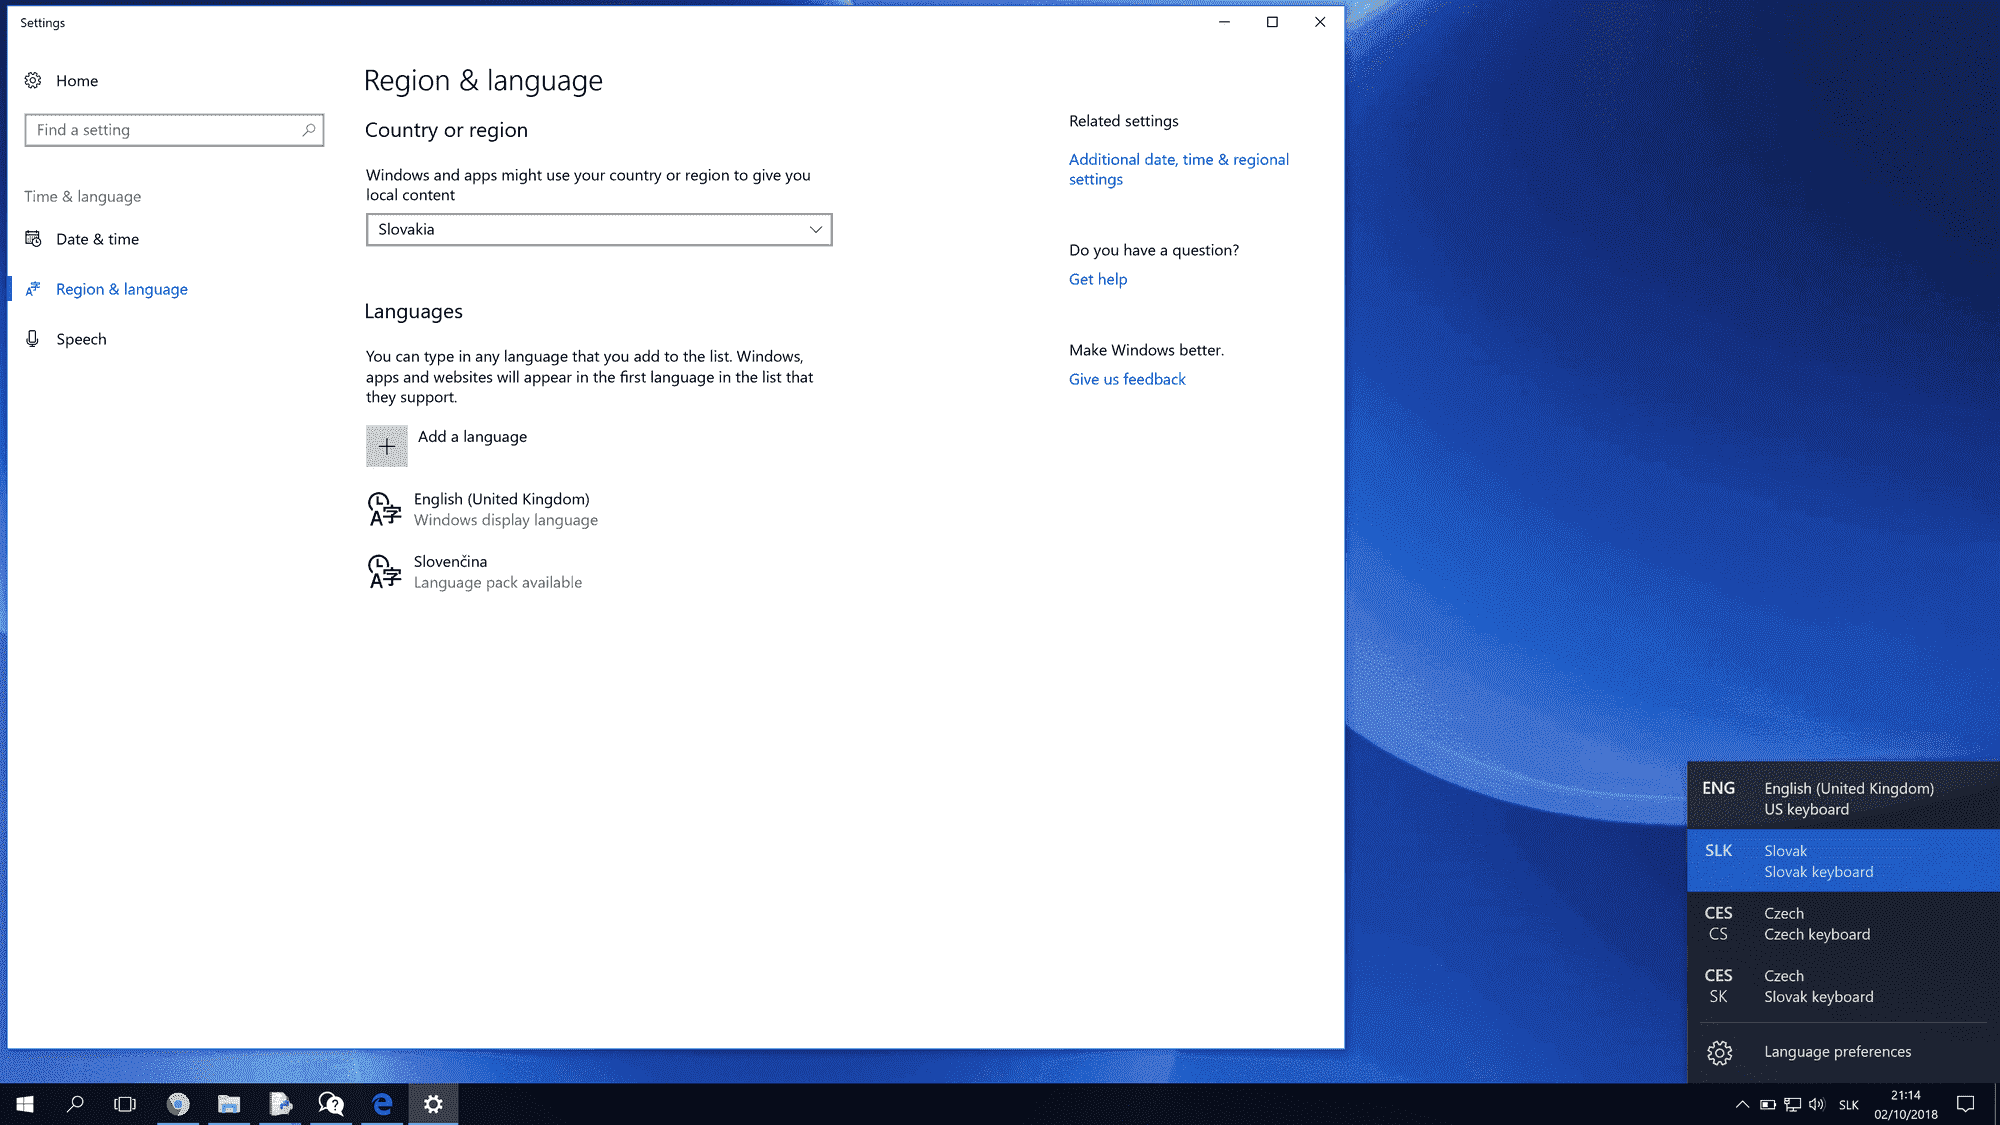2000x1125 pixels.
Task: Click the Settings gear on the taskbar
Action: [x=433, y=1104]
